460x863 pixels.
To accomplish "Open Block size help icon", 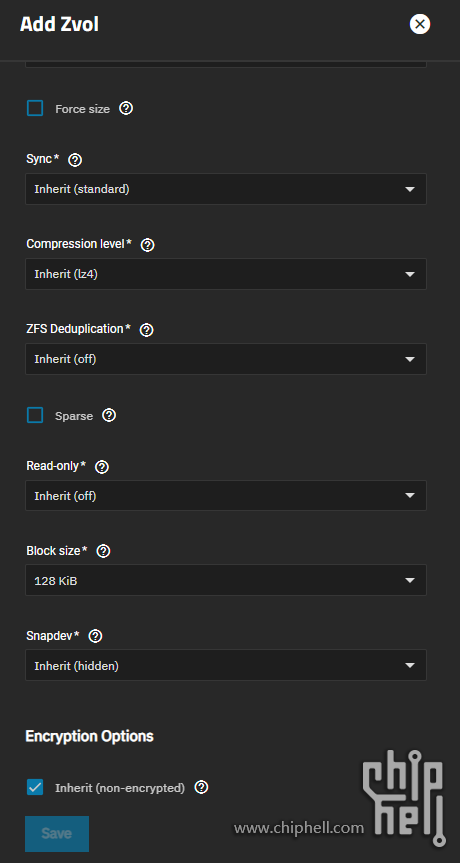I will (103, 551).
